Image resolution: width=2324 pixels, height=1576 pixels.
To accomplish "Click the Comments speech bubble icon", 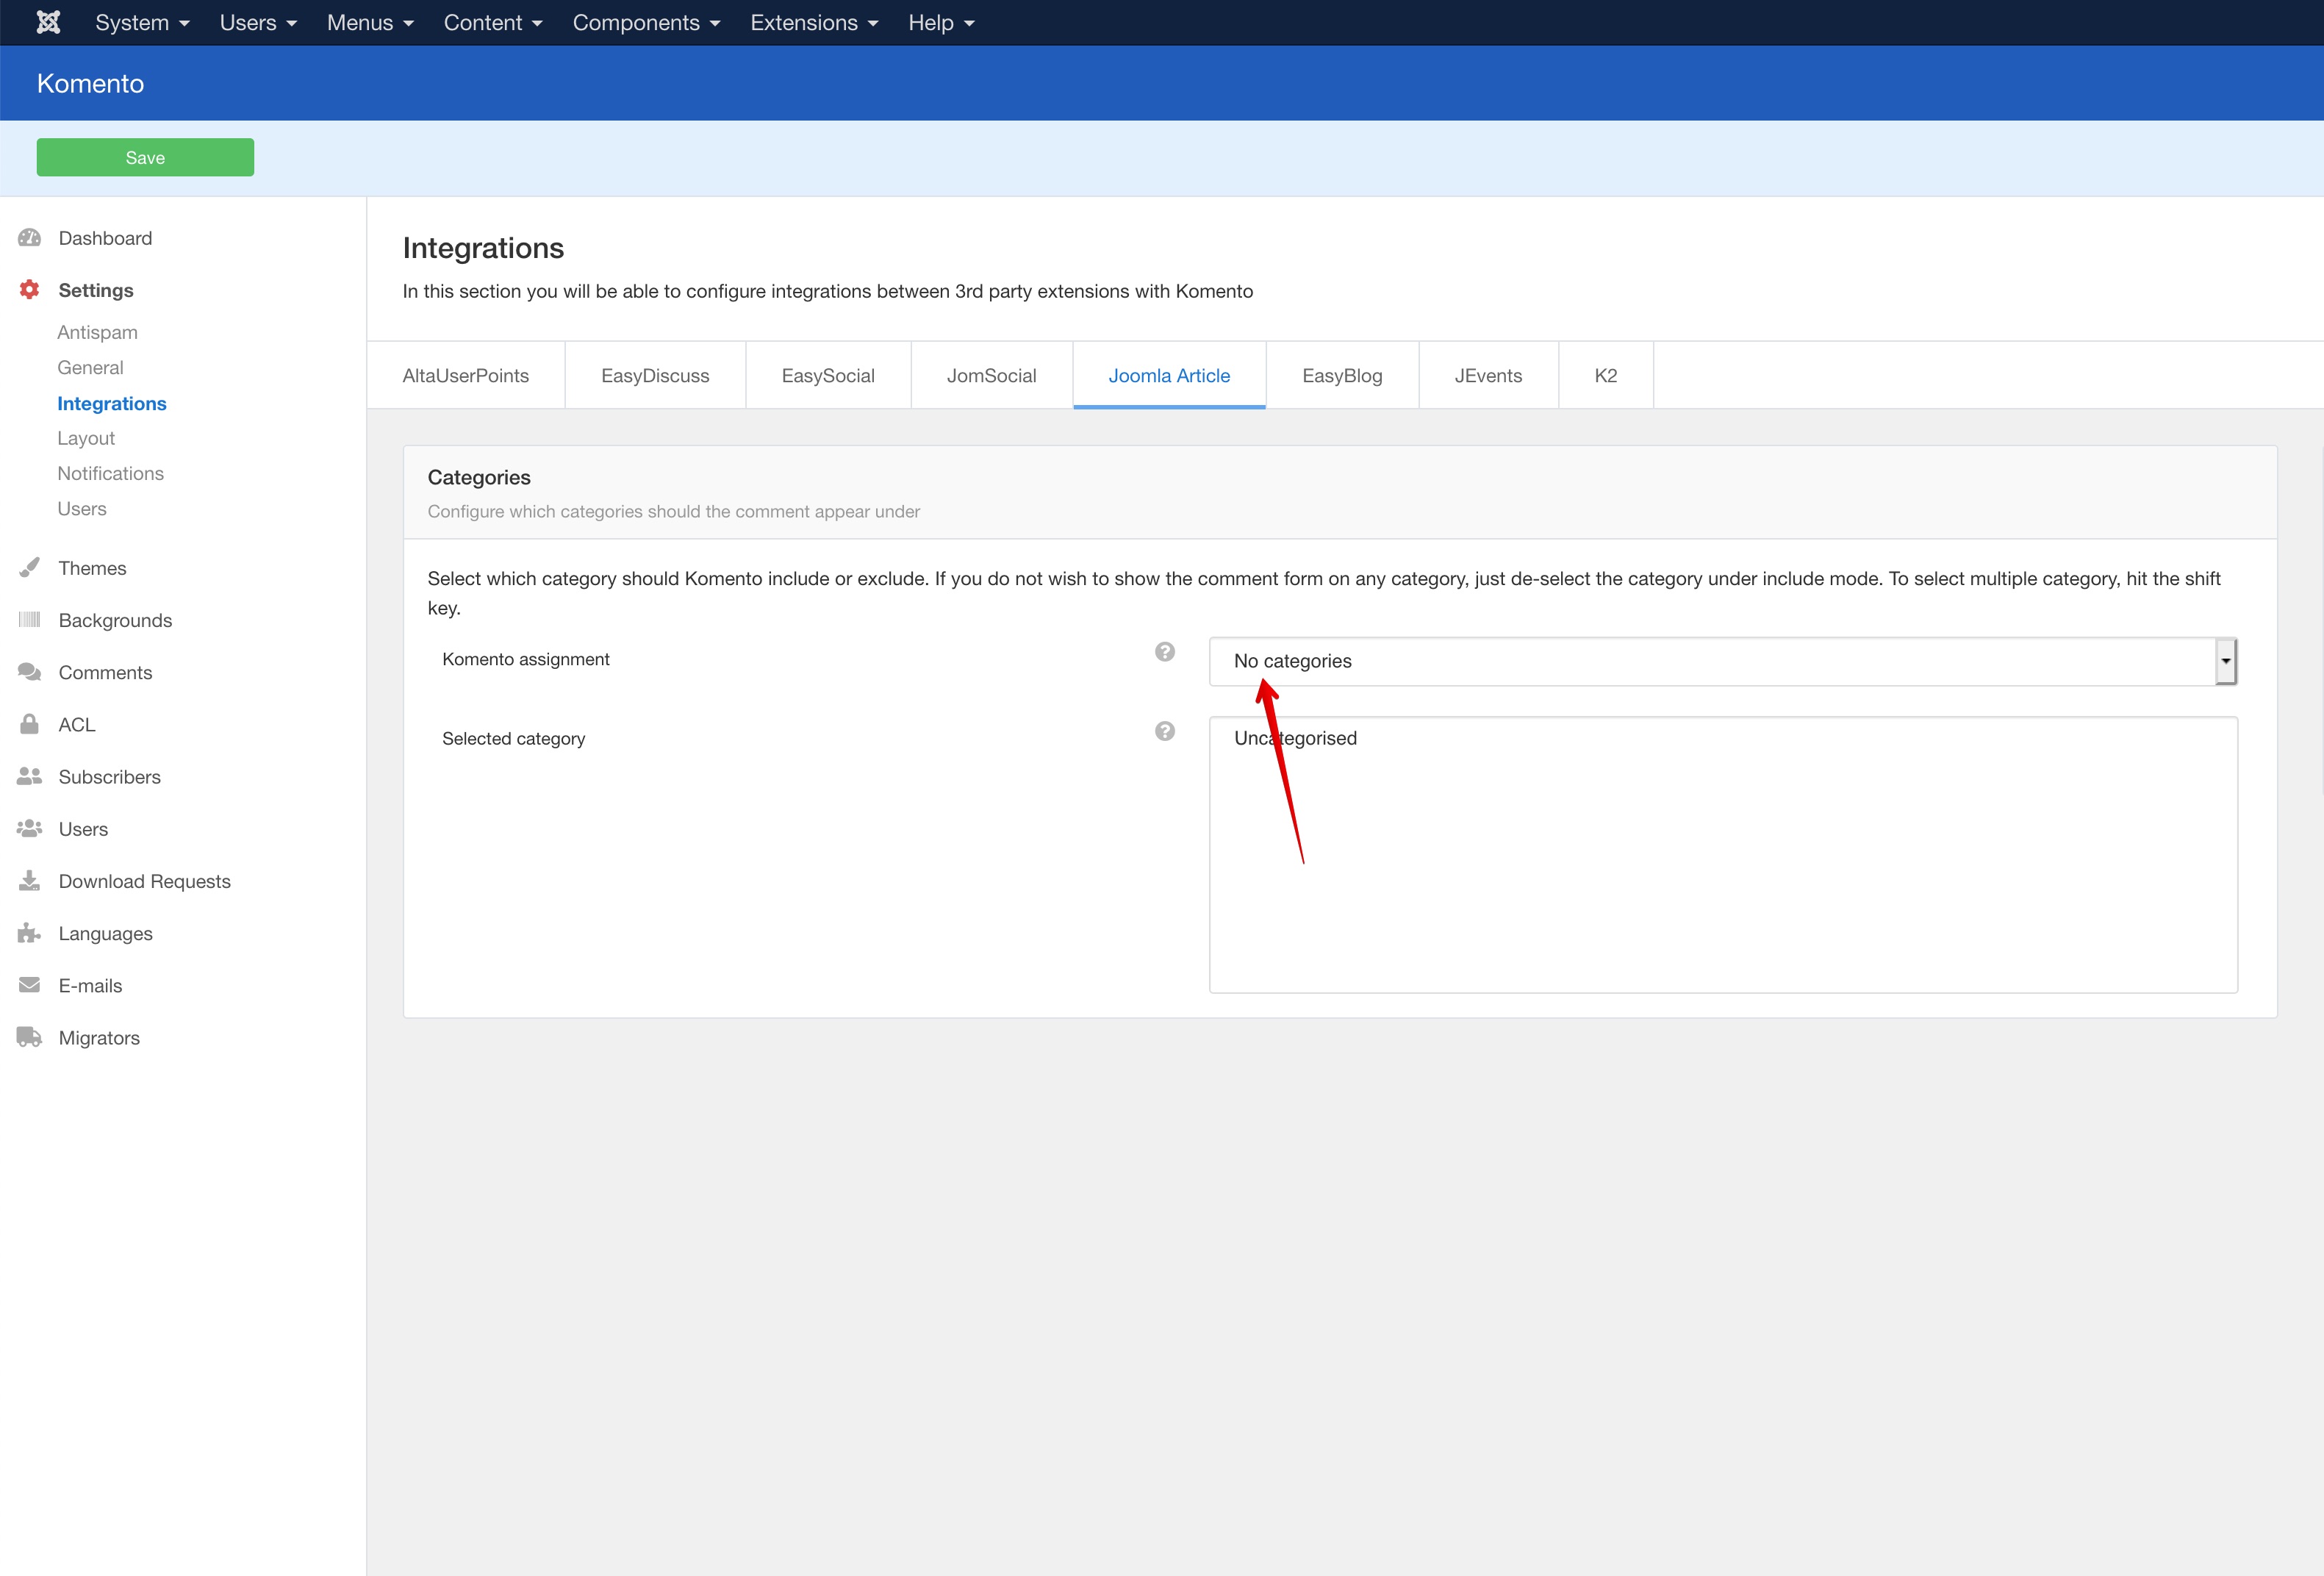I will [x=30, y=672].
